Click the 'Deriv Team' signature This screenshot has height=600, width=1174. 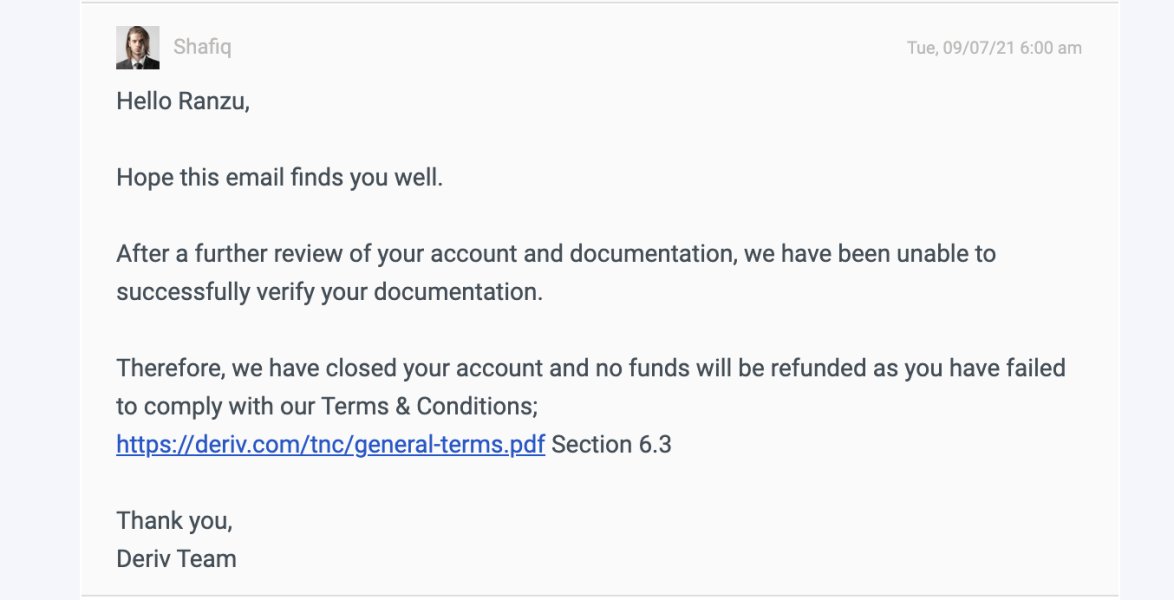click(176, 558)
